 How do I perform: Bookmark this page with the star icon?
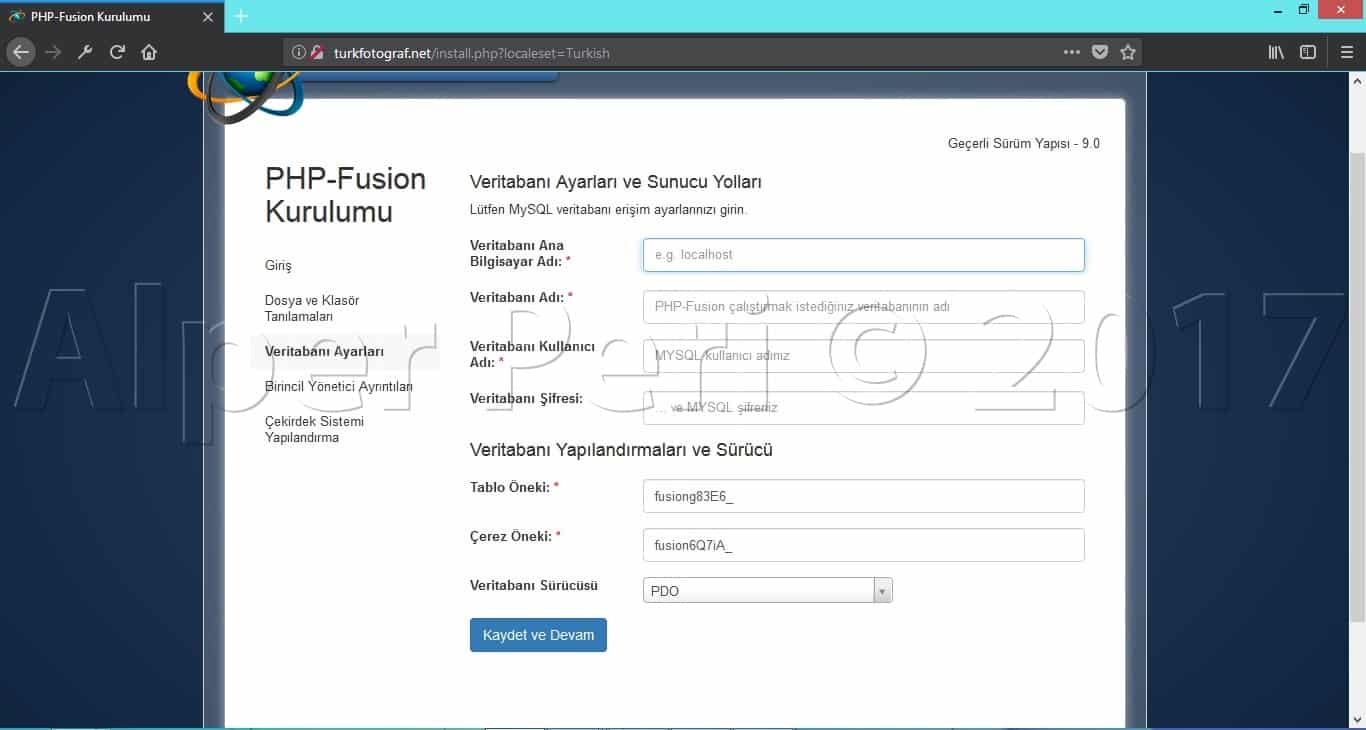point(1128,52)
